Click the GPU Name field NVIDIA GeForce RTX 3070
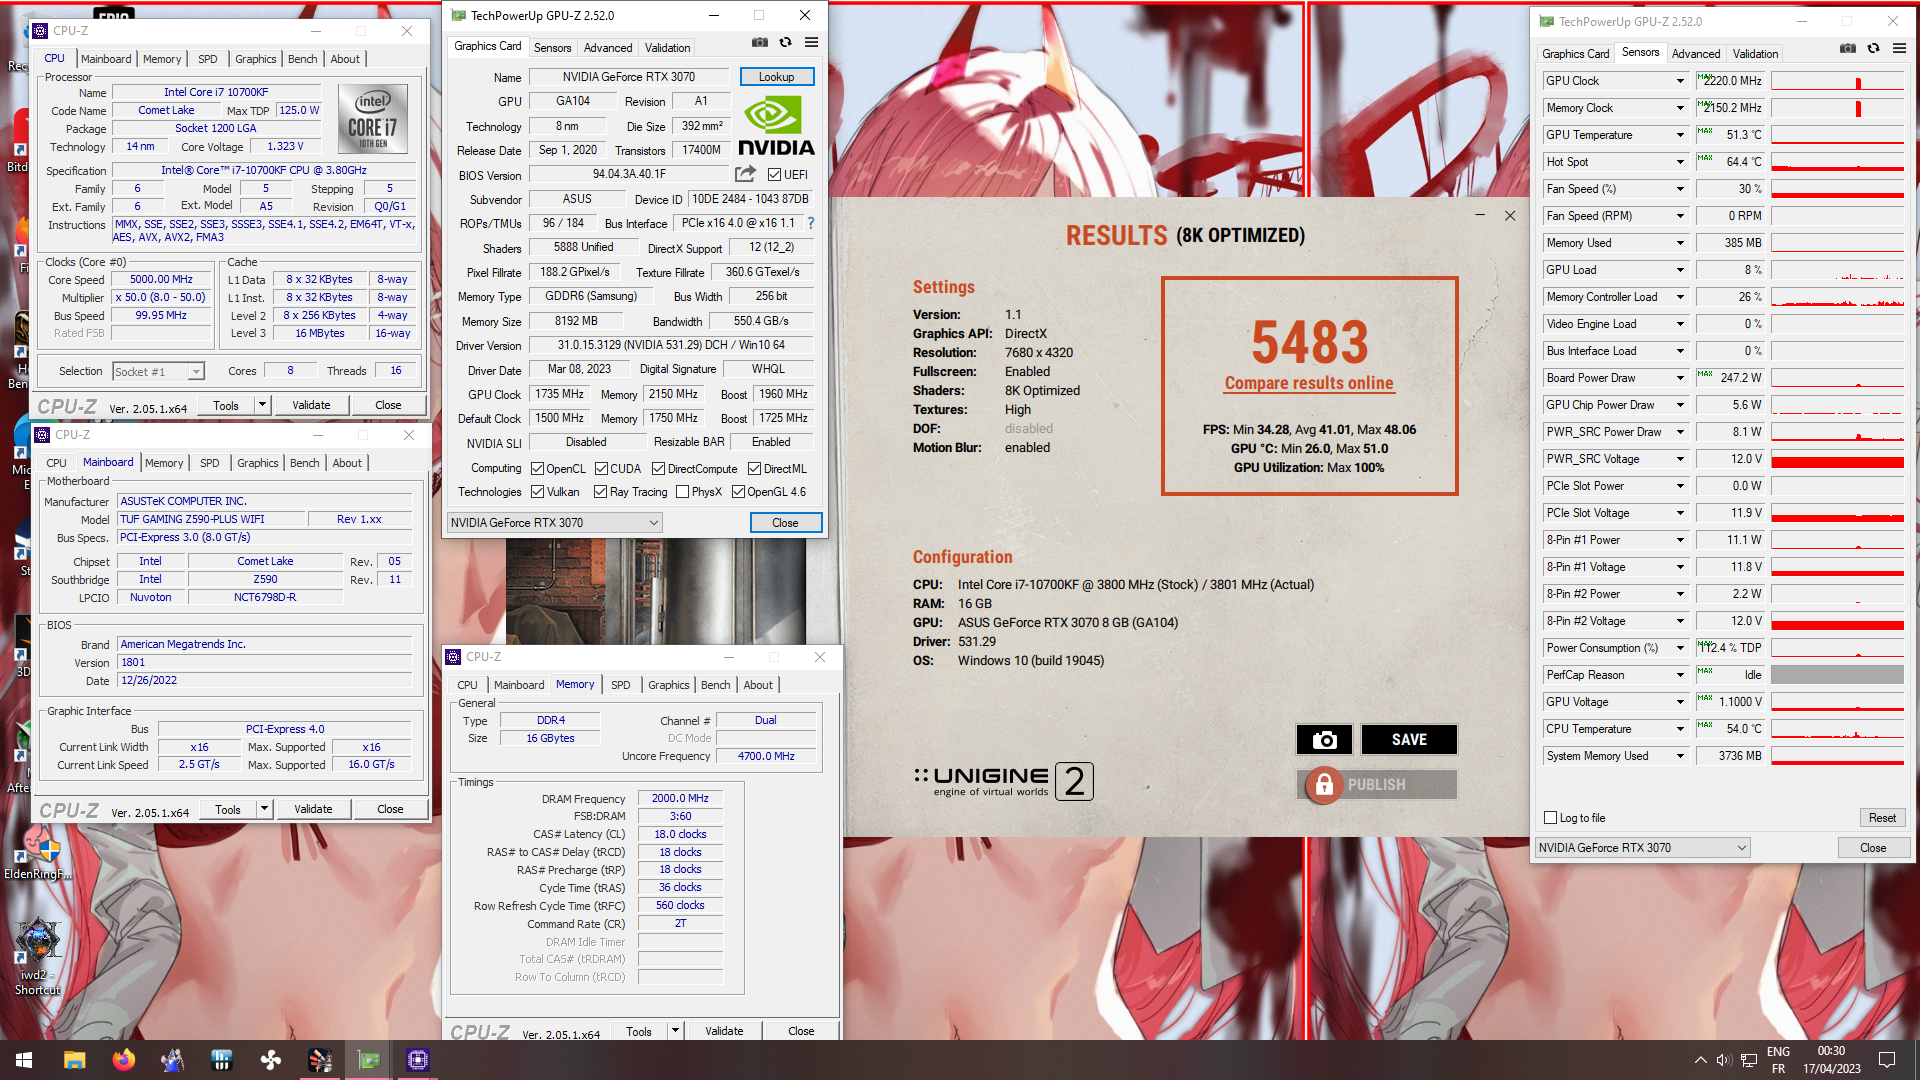Viewport: 1920px width, 1080px height. pos(628,77)
